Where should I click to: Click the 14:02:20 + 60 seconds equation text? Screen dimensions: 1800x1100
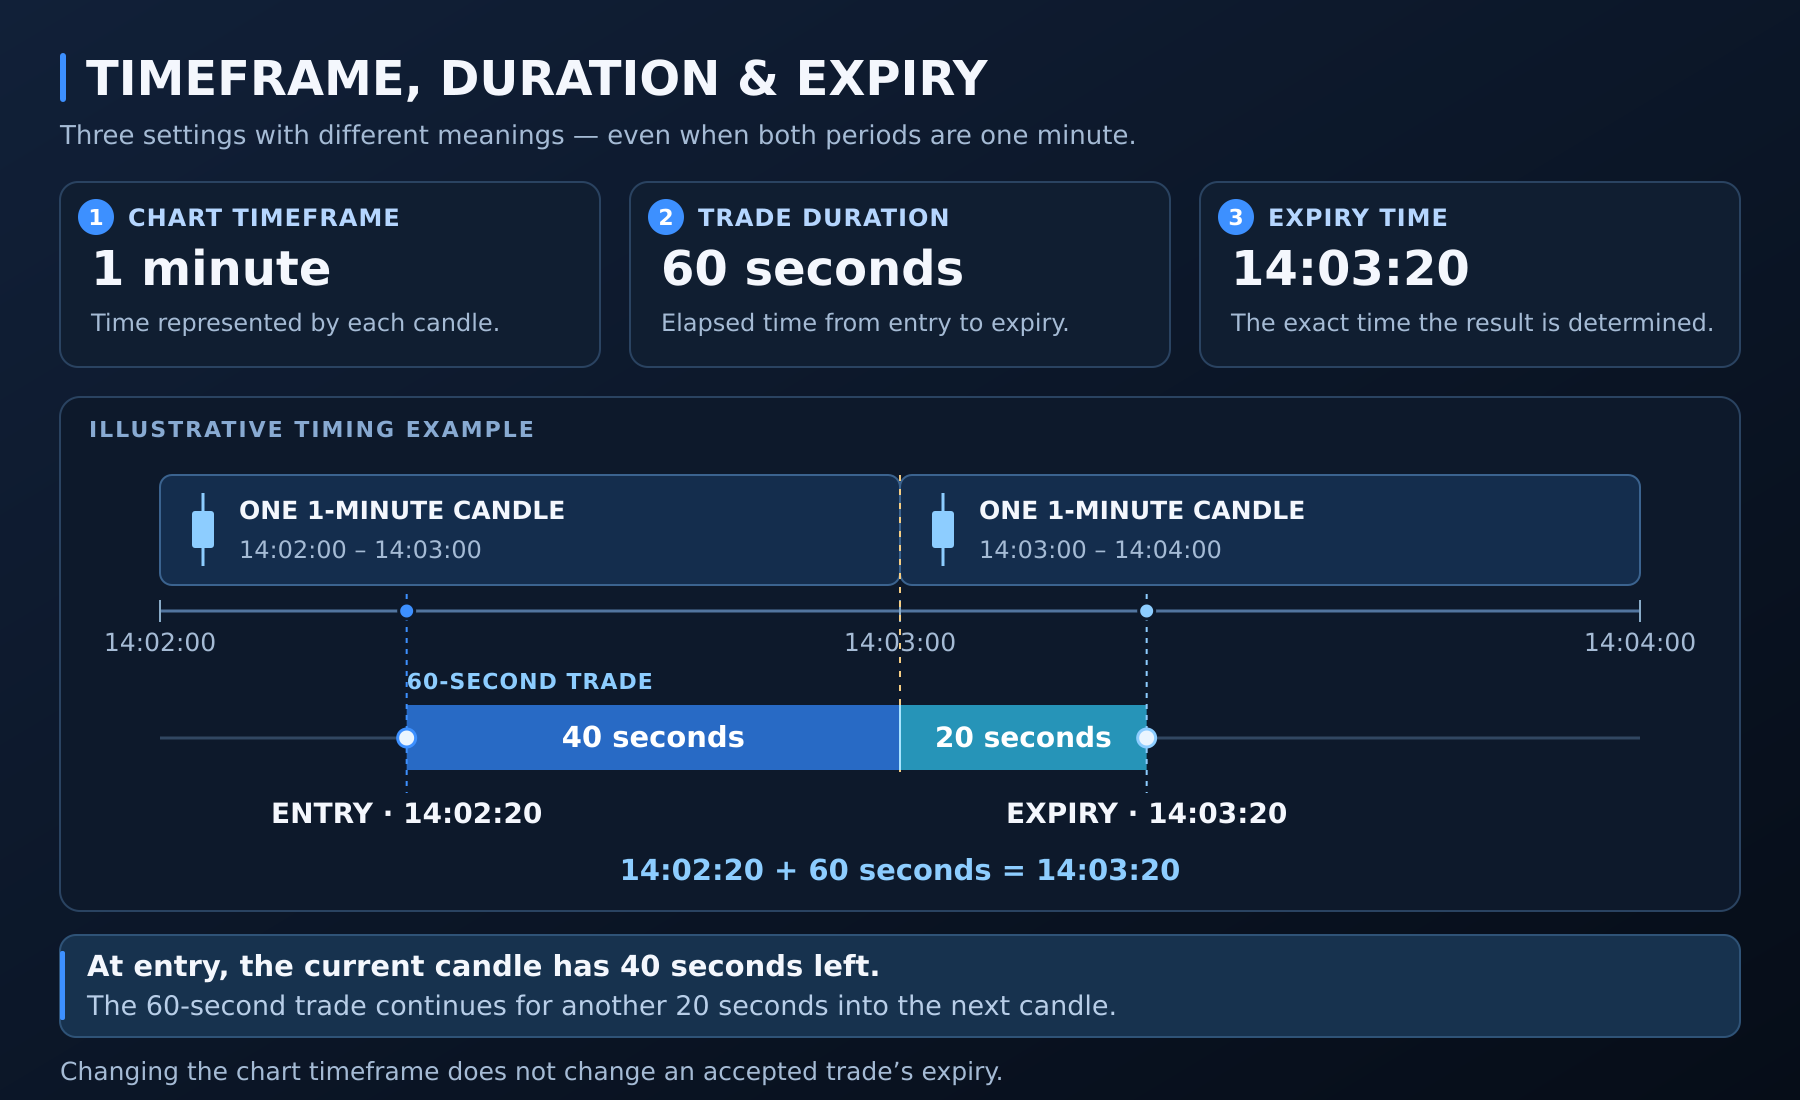[x=900, y=870]
